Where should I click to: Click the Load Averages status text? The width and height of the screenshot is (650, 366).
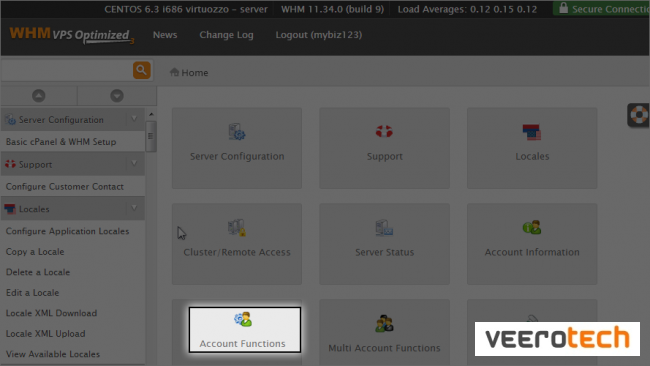tap(467, 9)
